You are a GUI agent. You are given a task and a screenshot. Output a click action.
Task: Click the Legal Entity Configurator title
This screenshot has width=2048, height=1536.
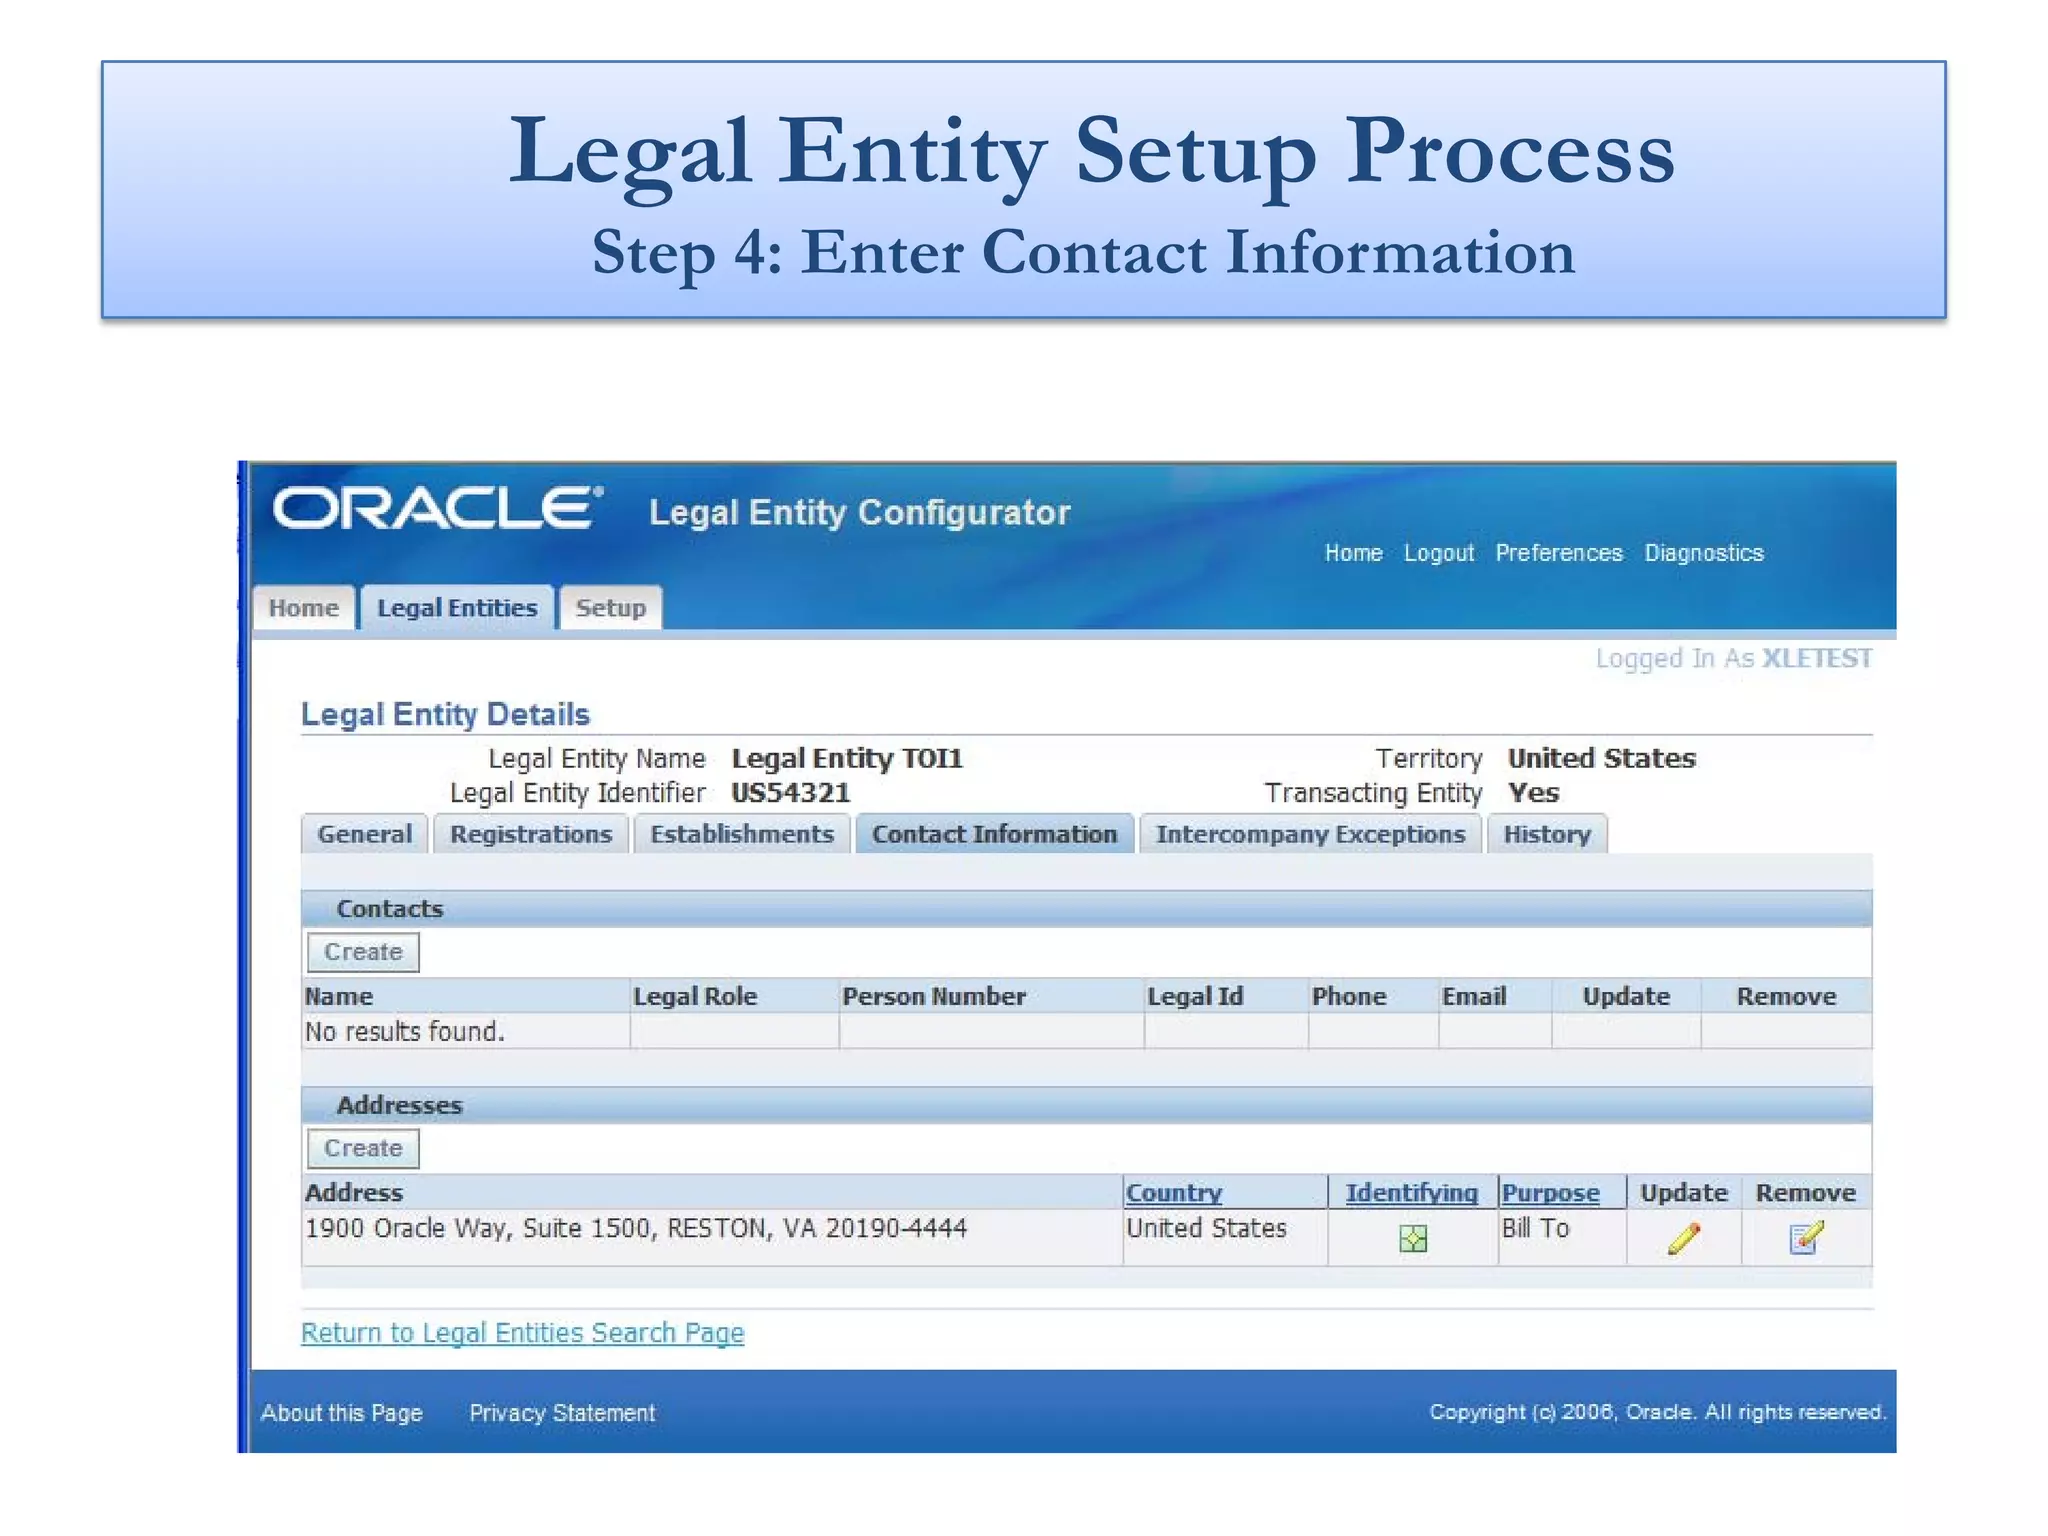pos(859,512)
